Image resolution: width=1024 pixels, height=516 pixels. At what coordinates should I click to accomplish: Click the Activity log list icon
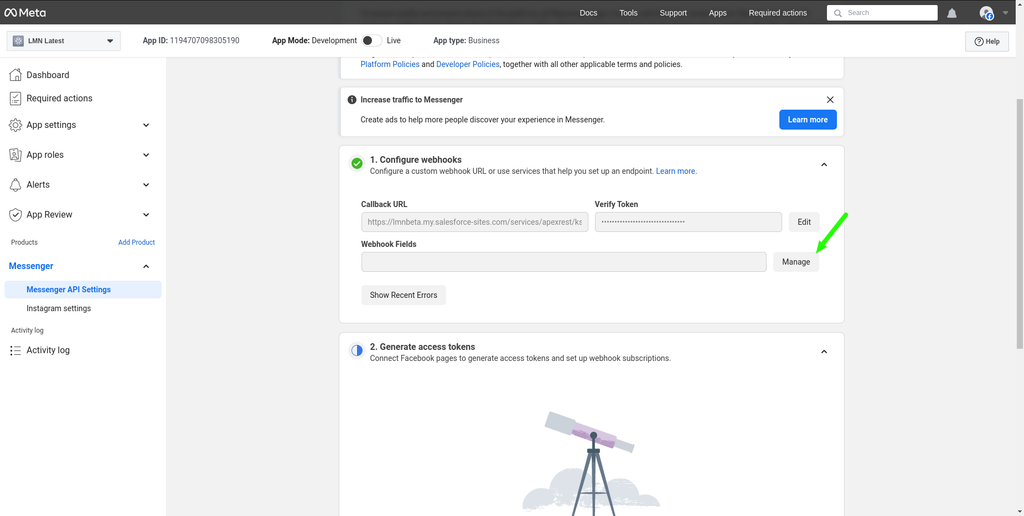(15, 350)
